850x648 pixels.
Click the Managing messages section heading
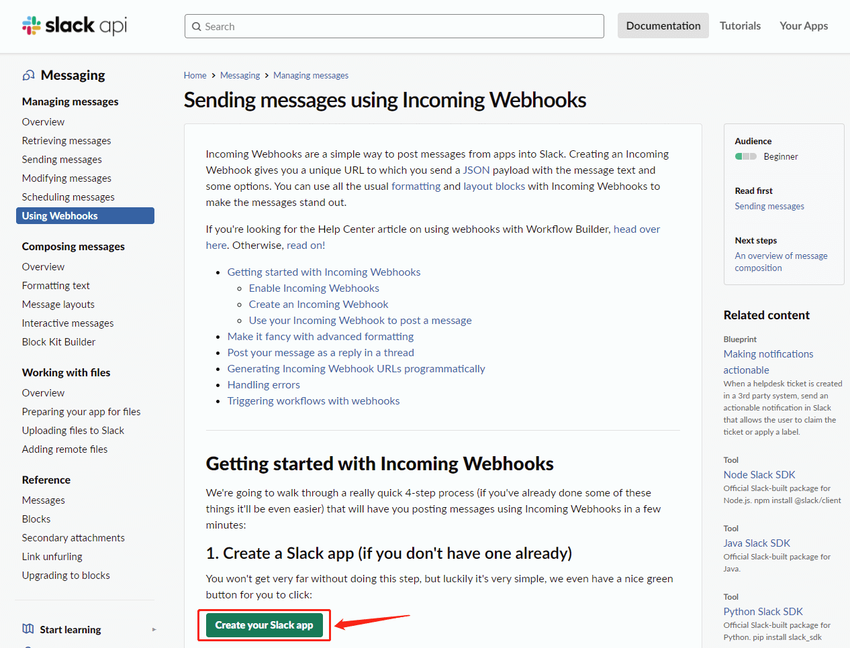coord(70,101)
